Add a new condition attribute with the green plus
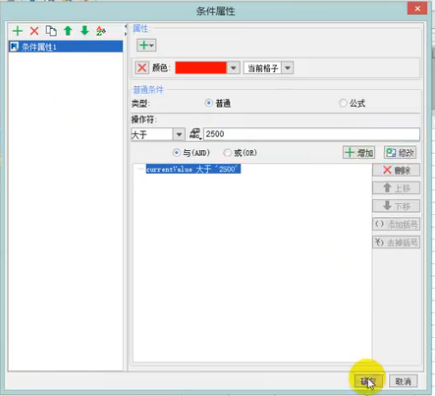This screenshot has height=396, width=435. coord(17,31)
